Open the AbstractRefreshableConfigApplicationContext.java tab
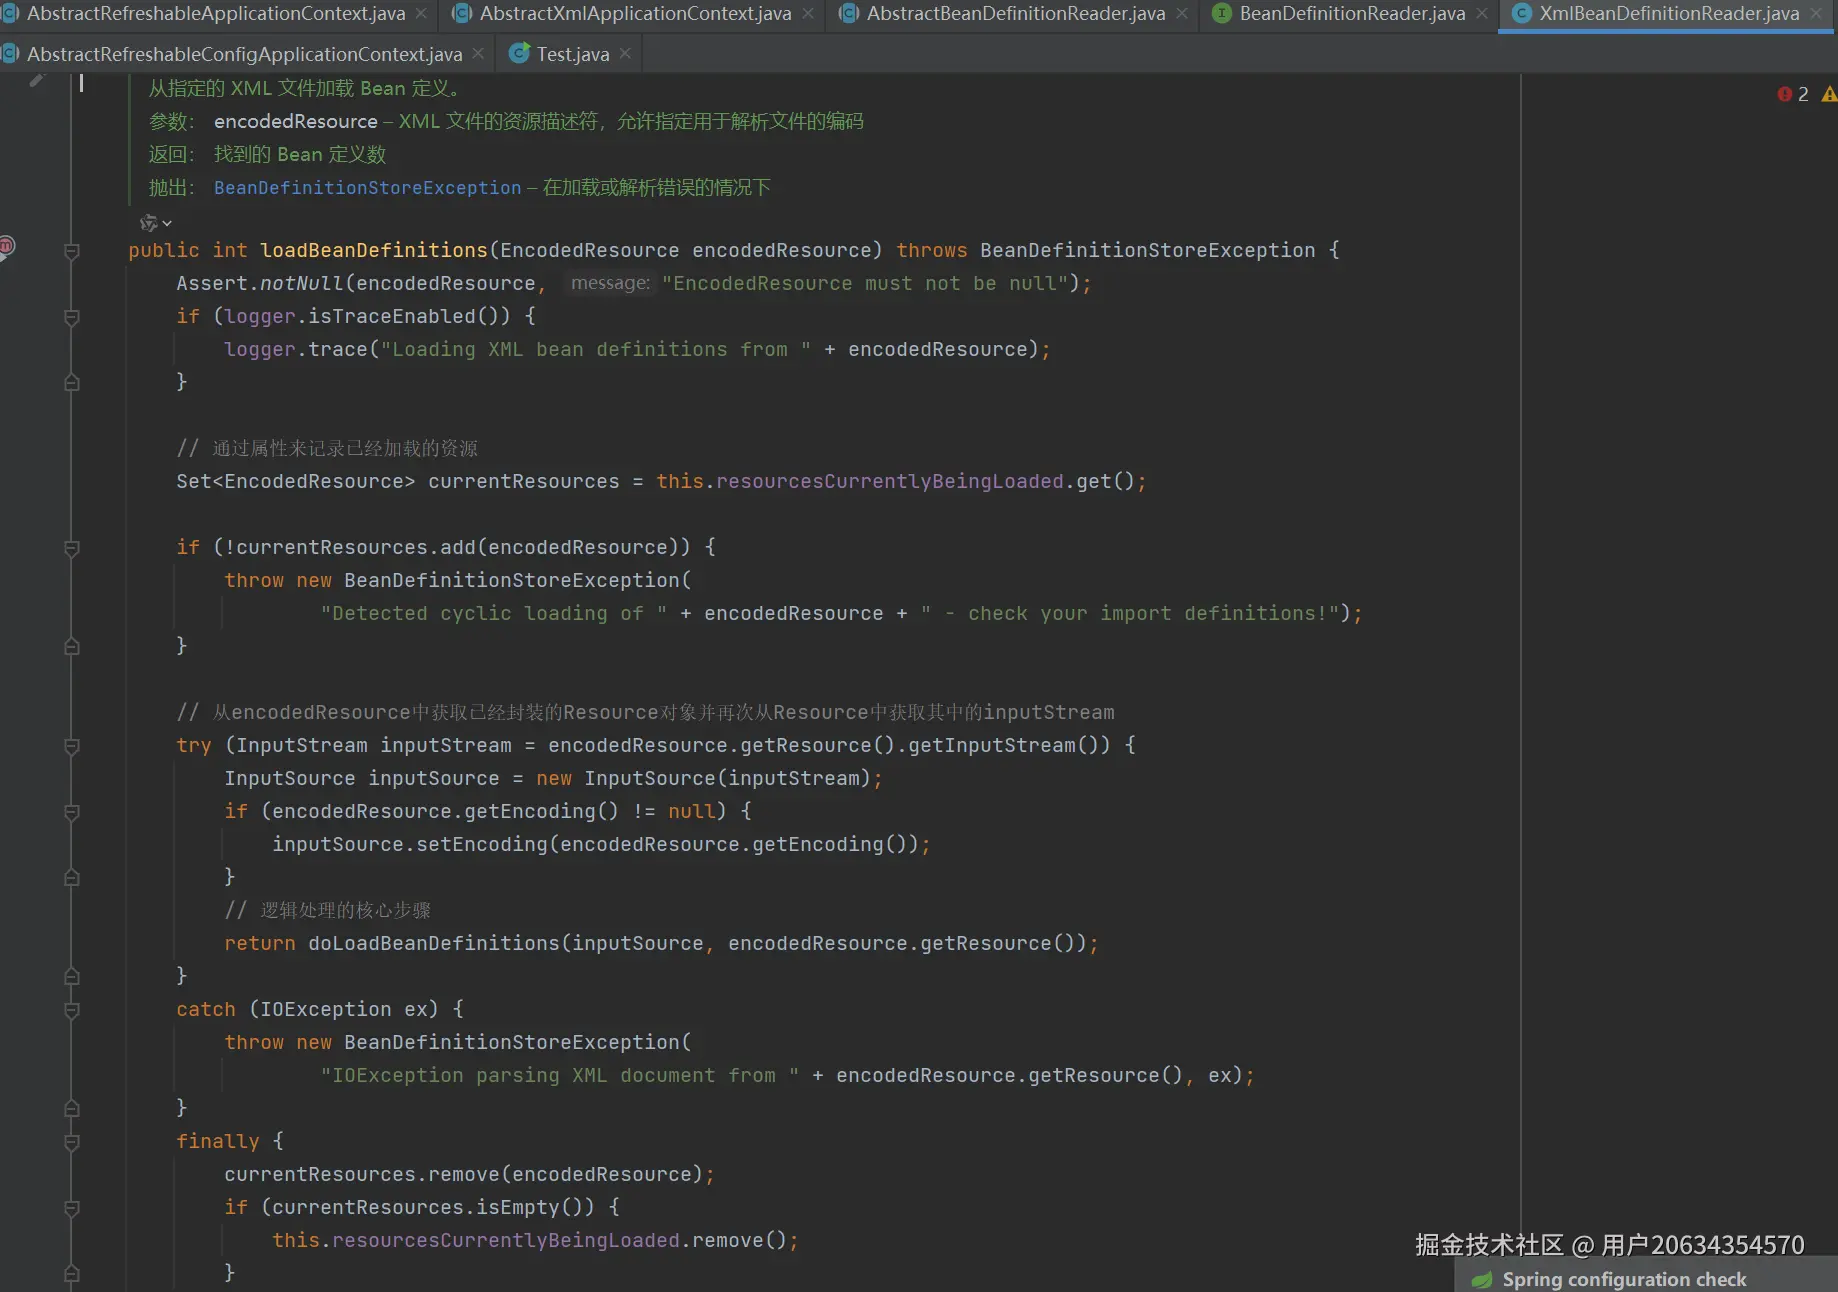This screenshot has width=1838, height=1292. pos(244,54)
